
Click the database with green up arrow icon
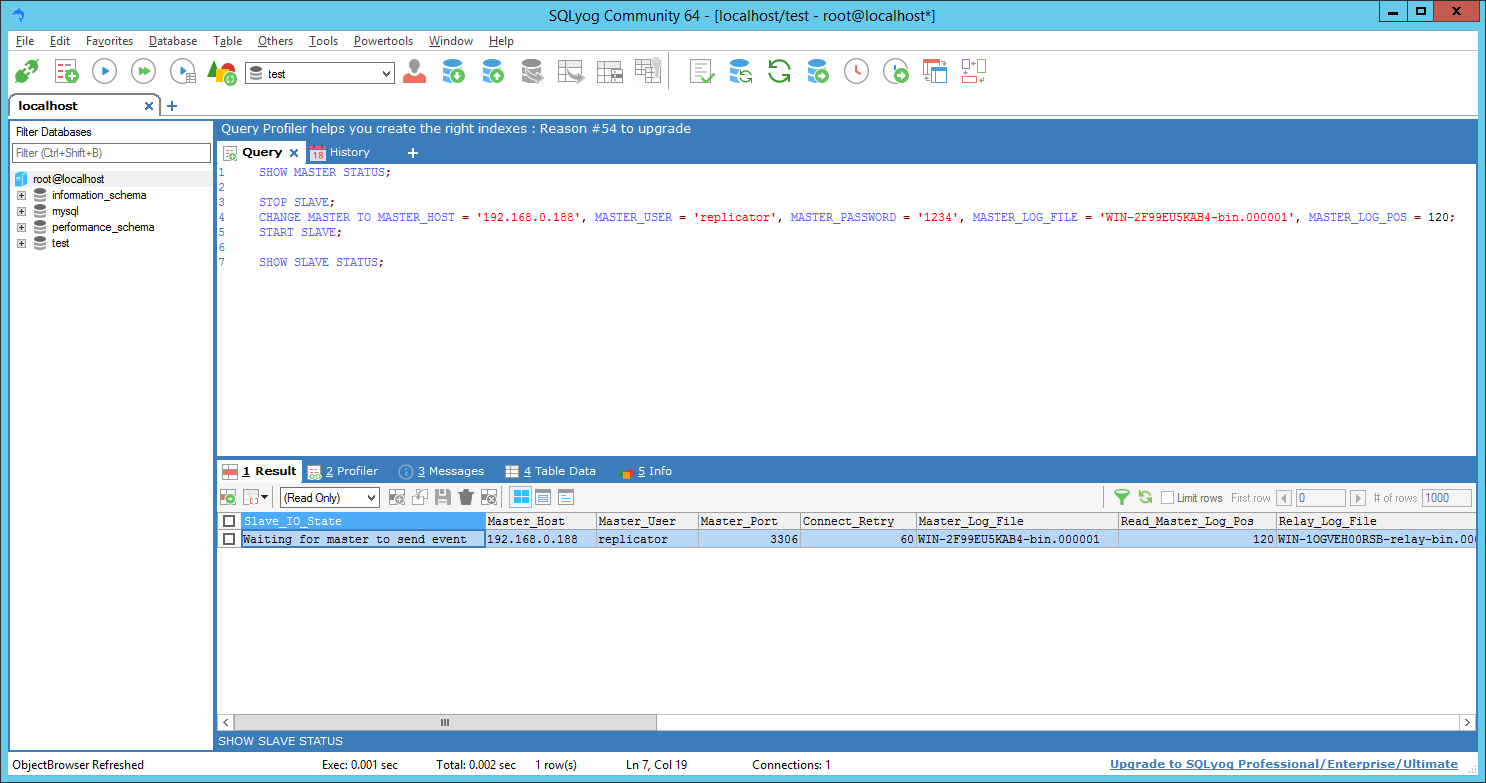tap(492, 72)
